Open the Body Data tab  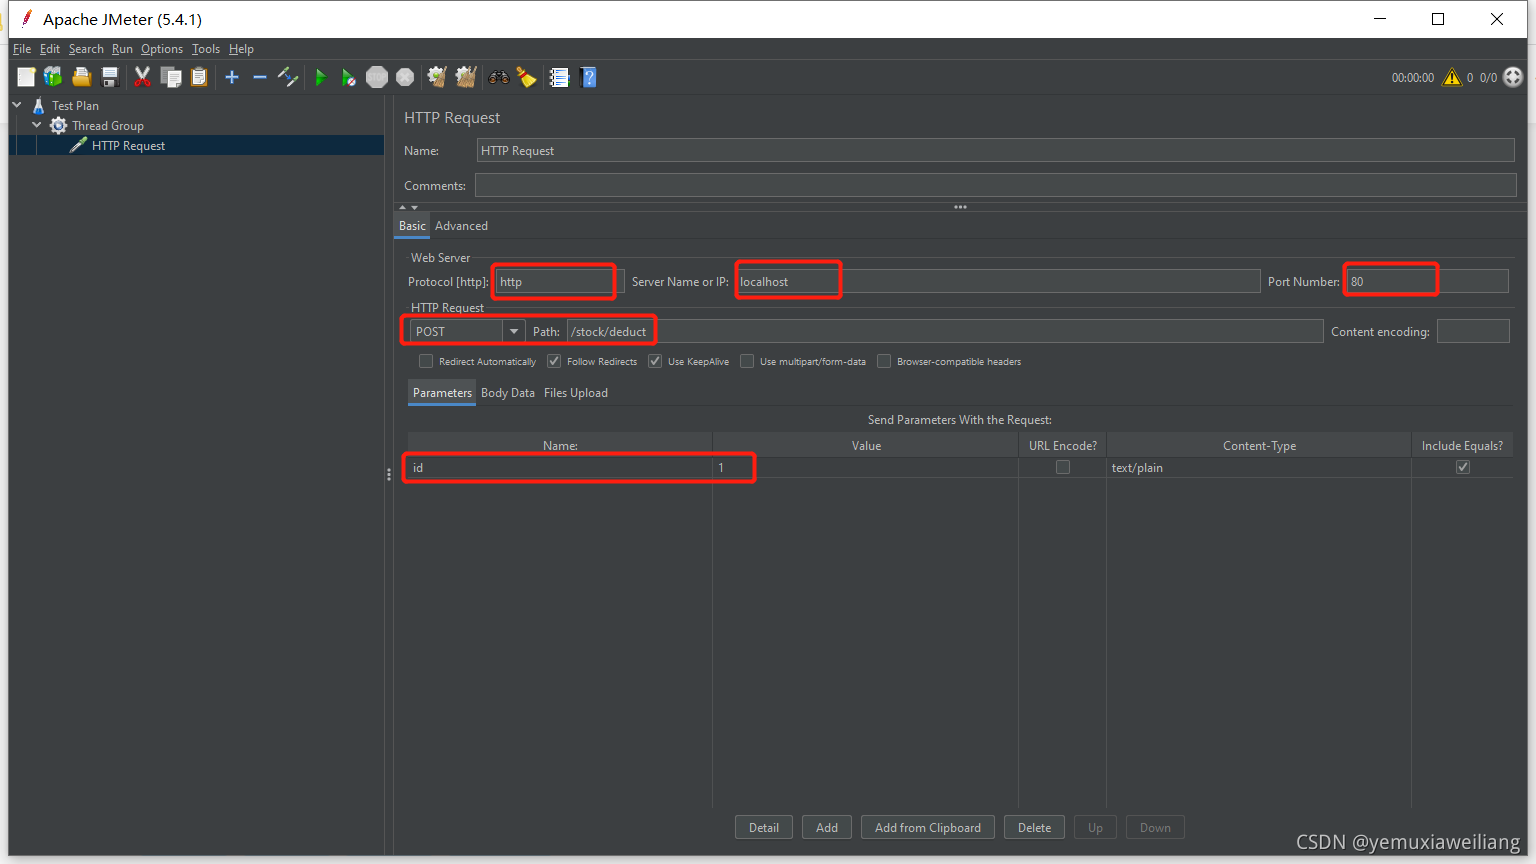(508, 393)
